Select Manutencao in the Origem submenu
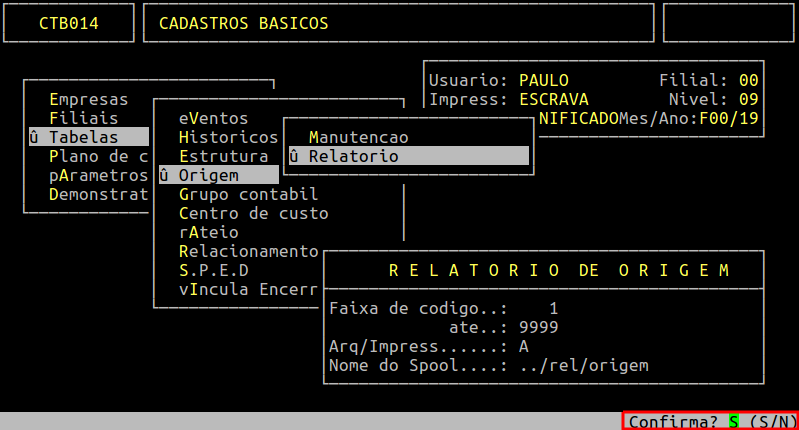Image resolution: width=799 pixels, height=430 pixels. [358, 137]
